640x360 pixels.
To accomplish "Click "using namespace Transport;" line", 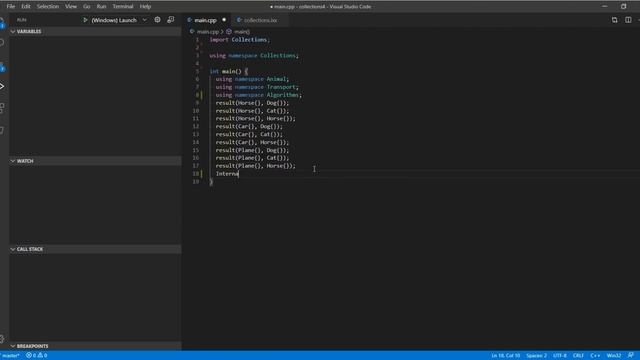I will click(257, 87).
